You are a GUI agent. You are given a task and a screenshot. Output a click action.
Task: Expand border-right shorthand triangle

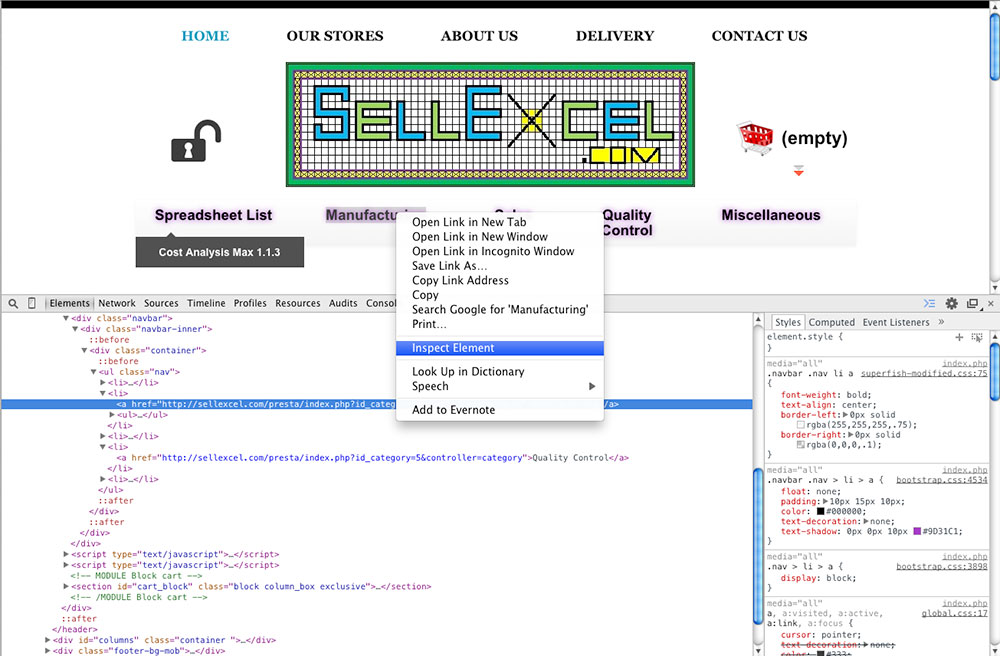852,435
